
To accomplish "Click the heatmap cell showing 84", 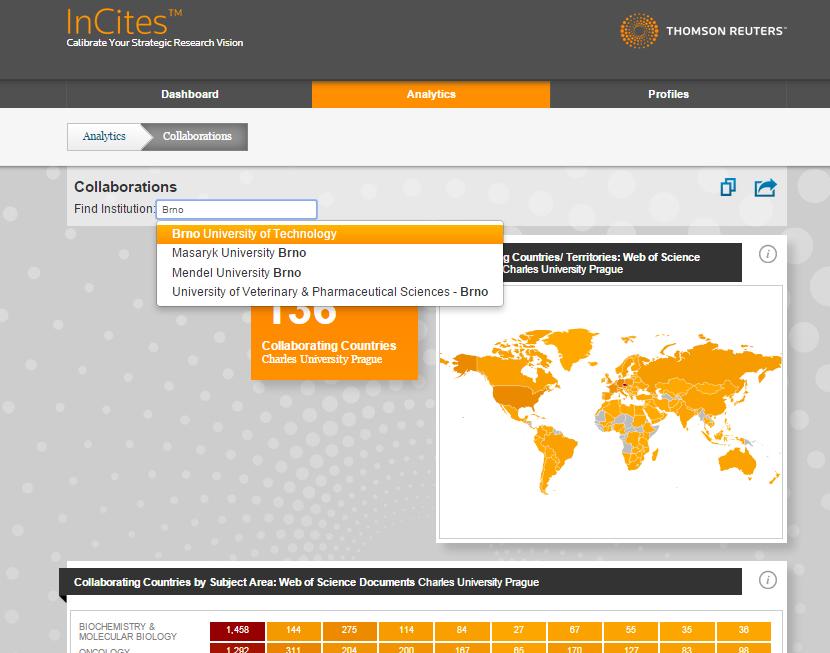I will point(462,630).
